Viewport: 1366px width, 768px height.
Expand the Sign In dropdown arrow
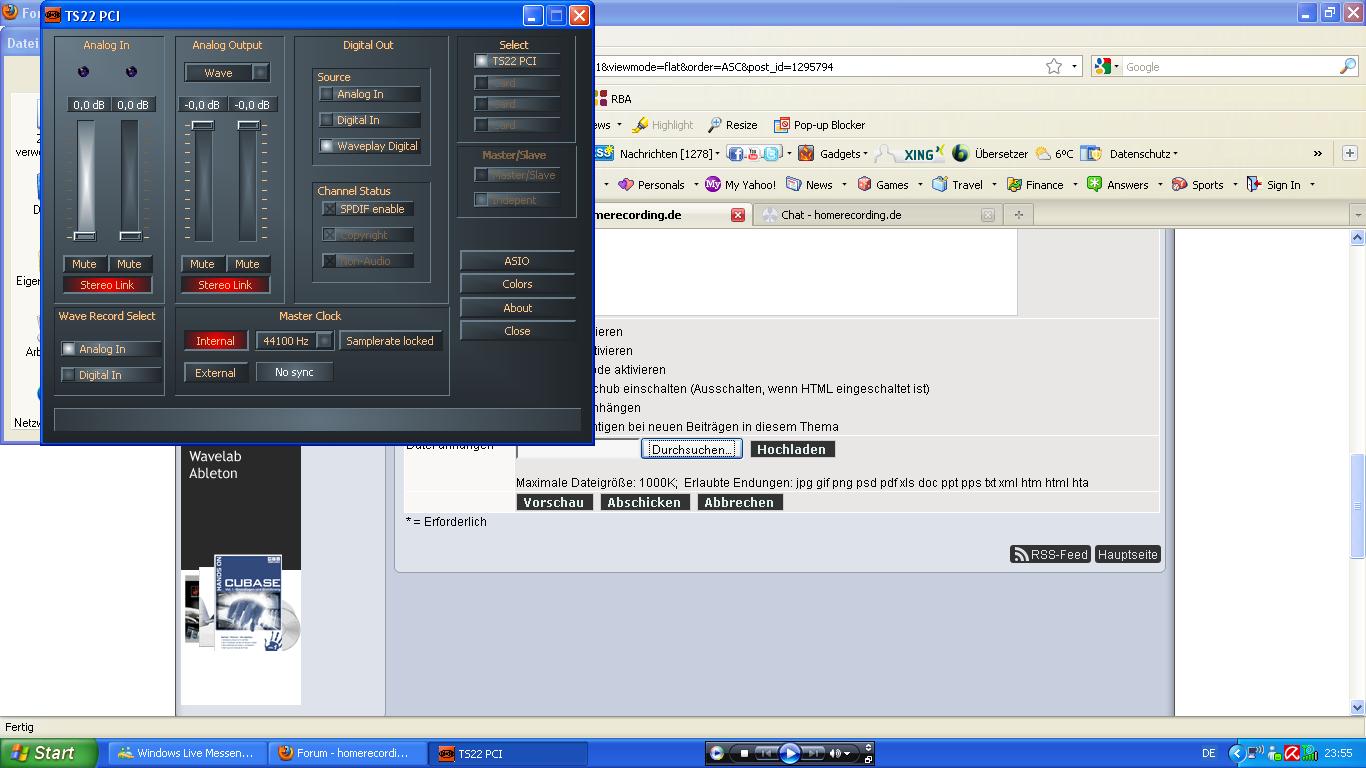click(x=1312, y=185)
